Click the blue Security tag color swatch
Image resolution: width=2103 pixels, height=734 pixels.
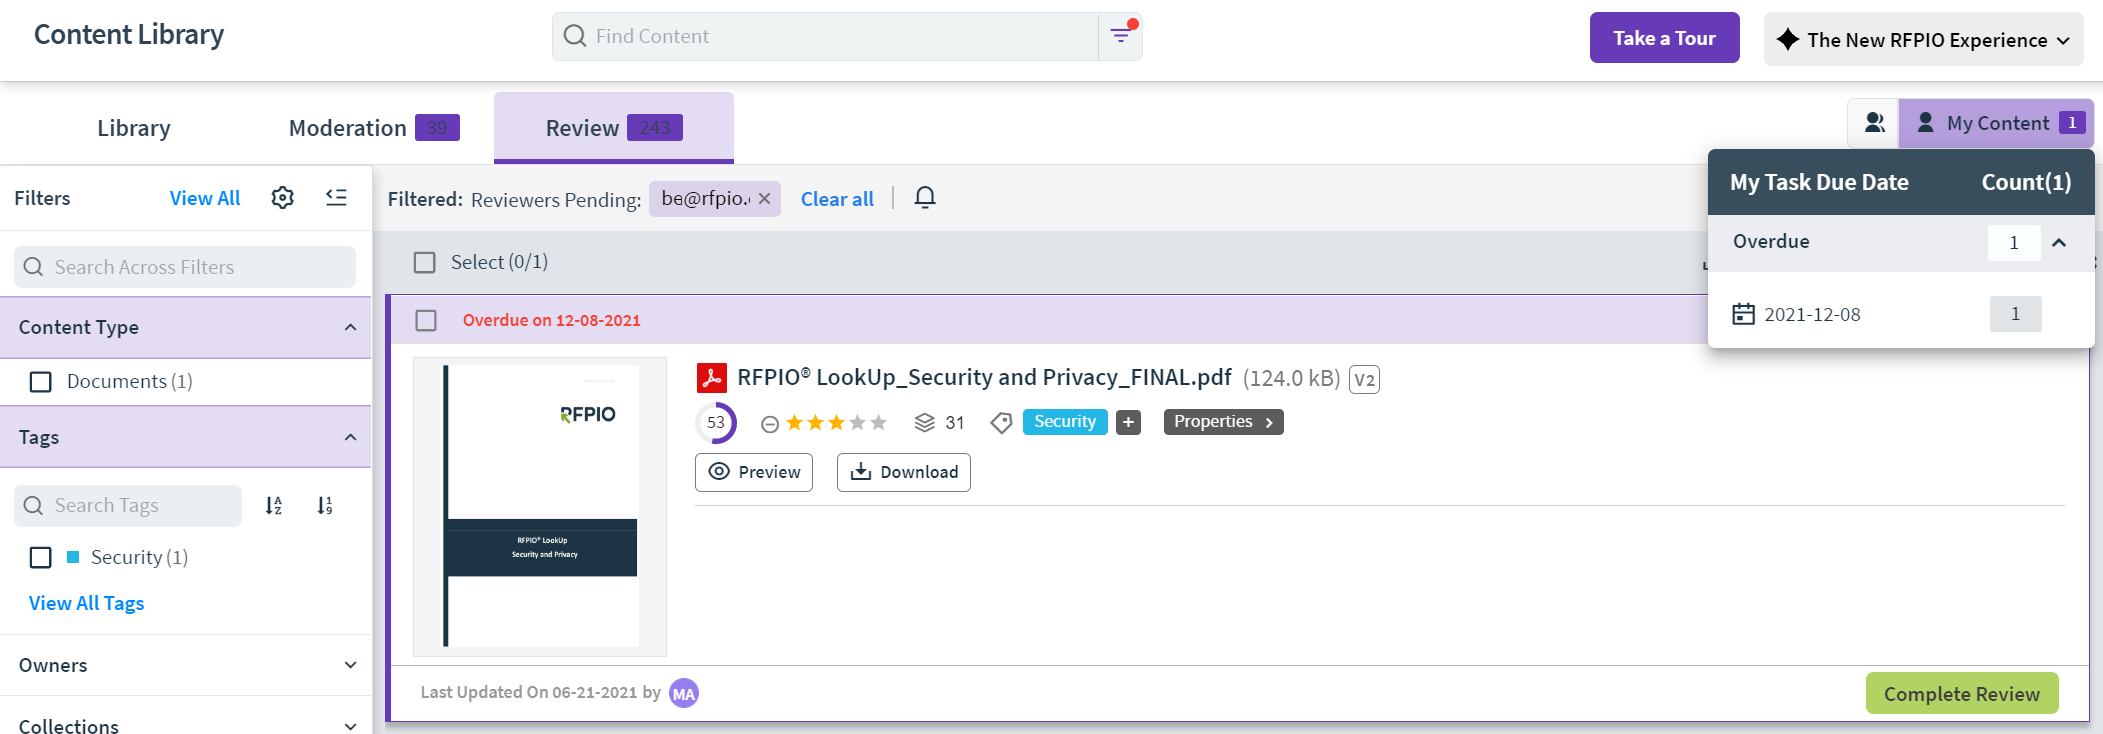click(x=73, y=557)
